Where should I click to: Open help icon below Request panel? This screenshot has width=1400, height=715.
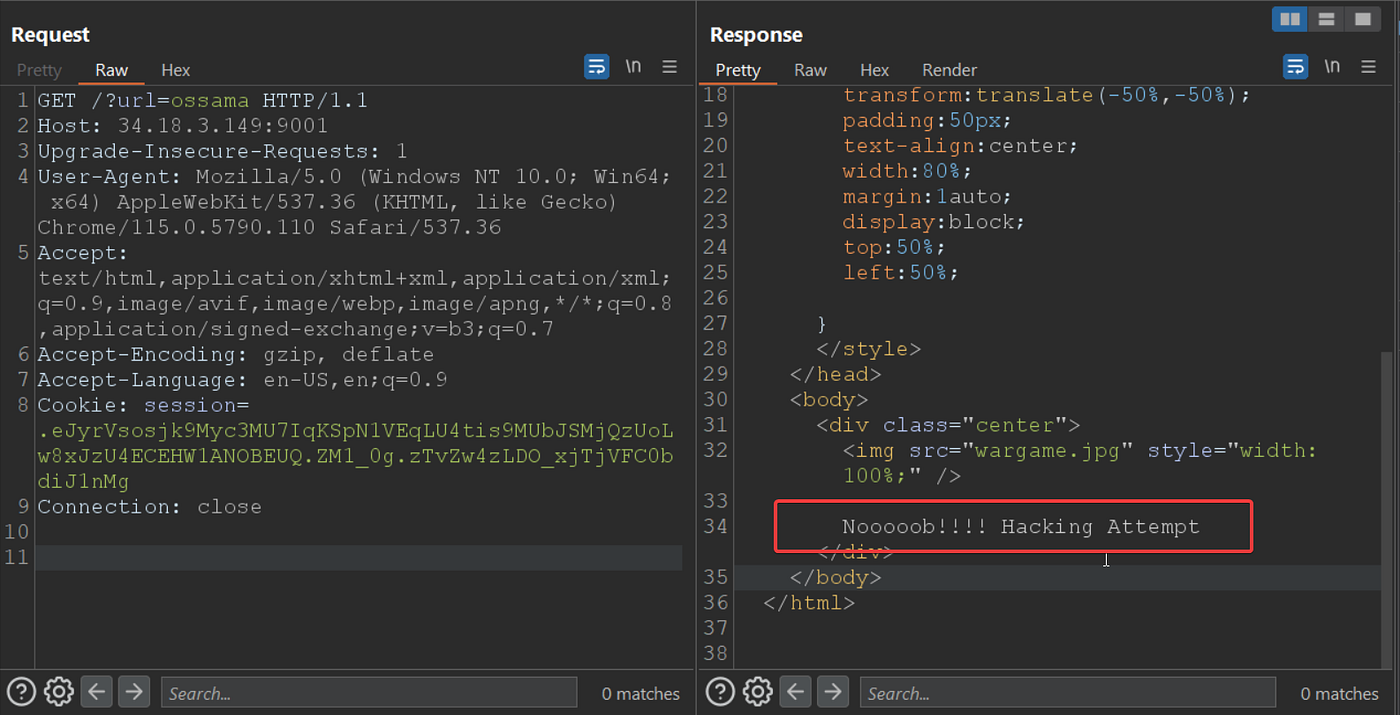click(x=21, y=691)
